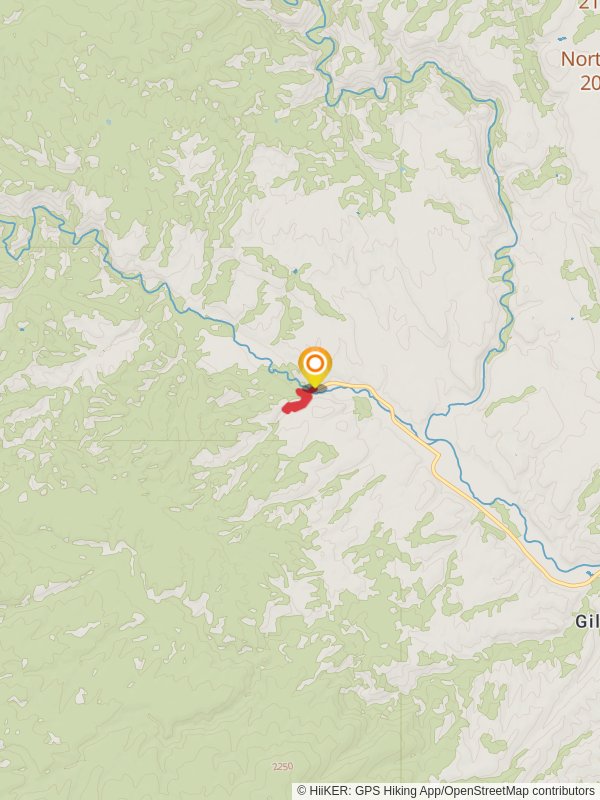Click the red highlighted trail route

[296, 402]
